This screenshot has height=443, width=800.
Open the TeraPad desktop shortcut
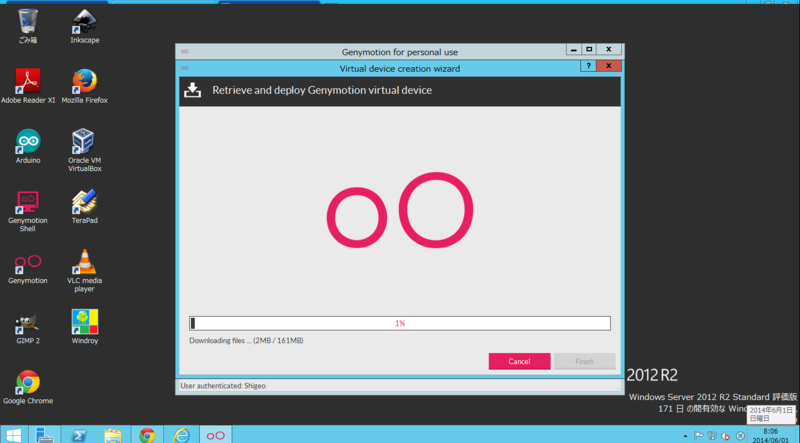[x=85, y=207]
